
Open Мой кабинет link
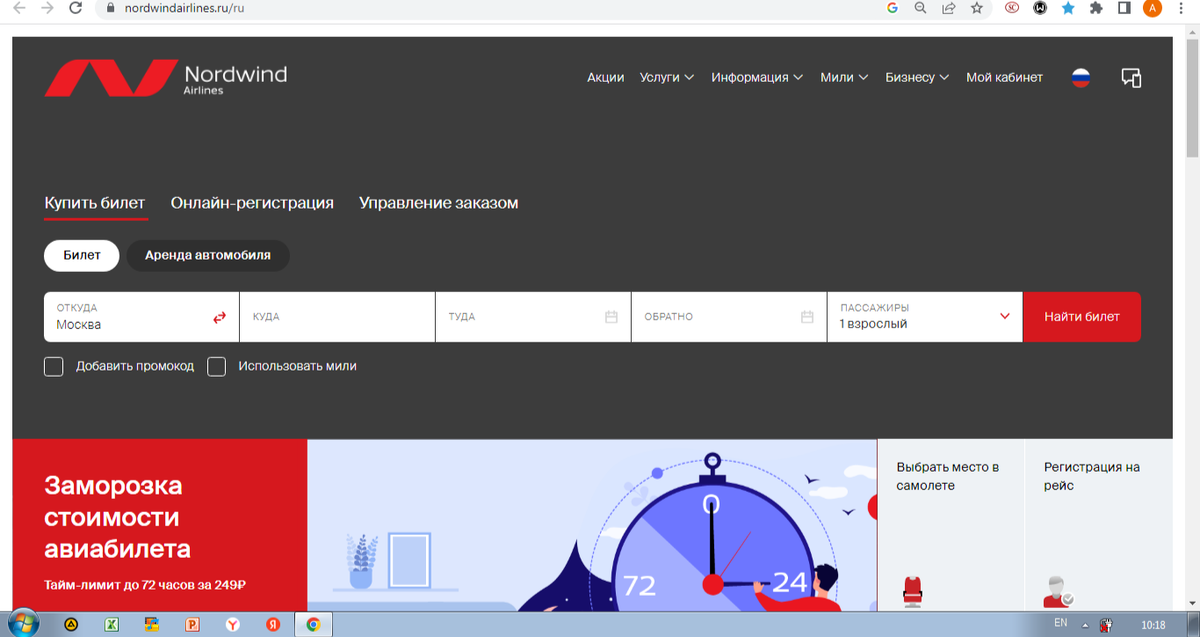[x=1004, y=78]
